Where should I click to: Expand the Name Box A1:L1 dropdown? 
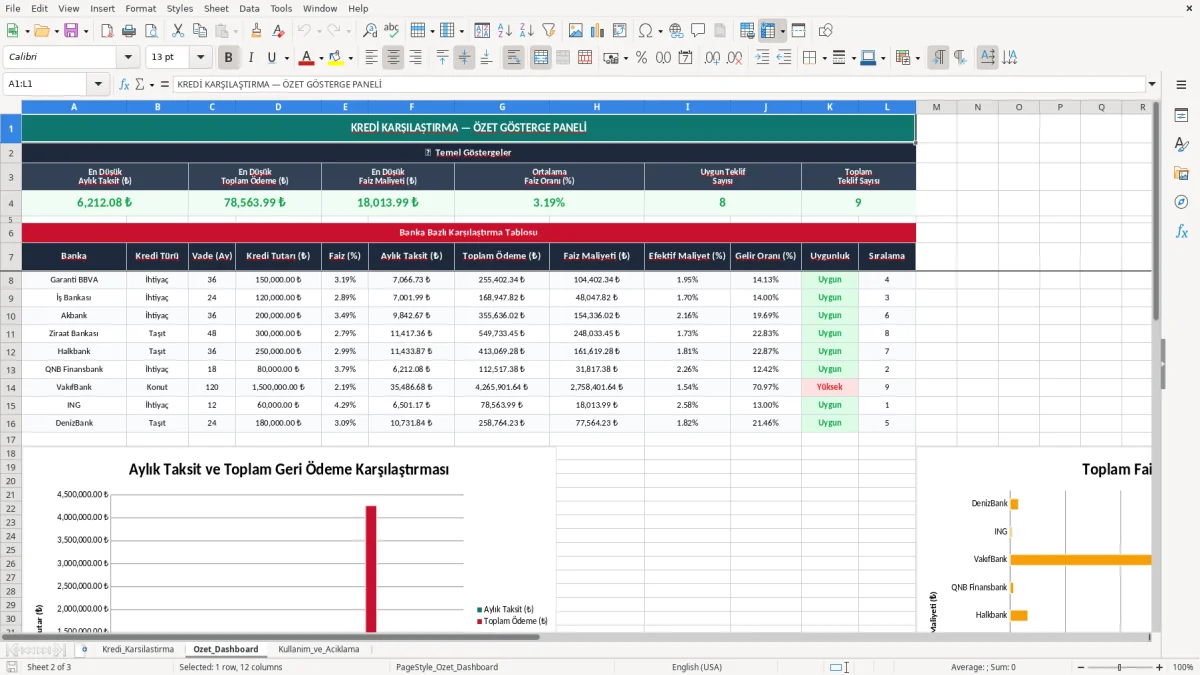tap(98, 84)
